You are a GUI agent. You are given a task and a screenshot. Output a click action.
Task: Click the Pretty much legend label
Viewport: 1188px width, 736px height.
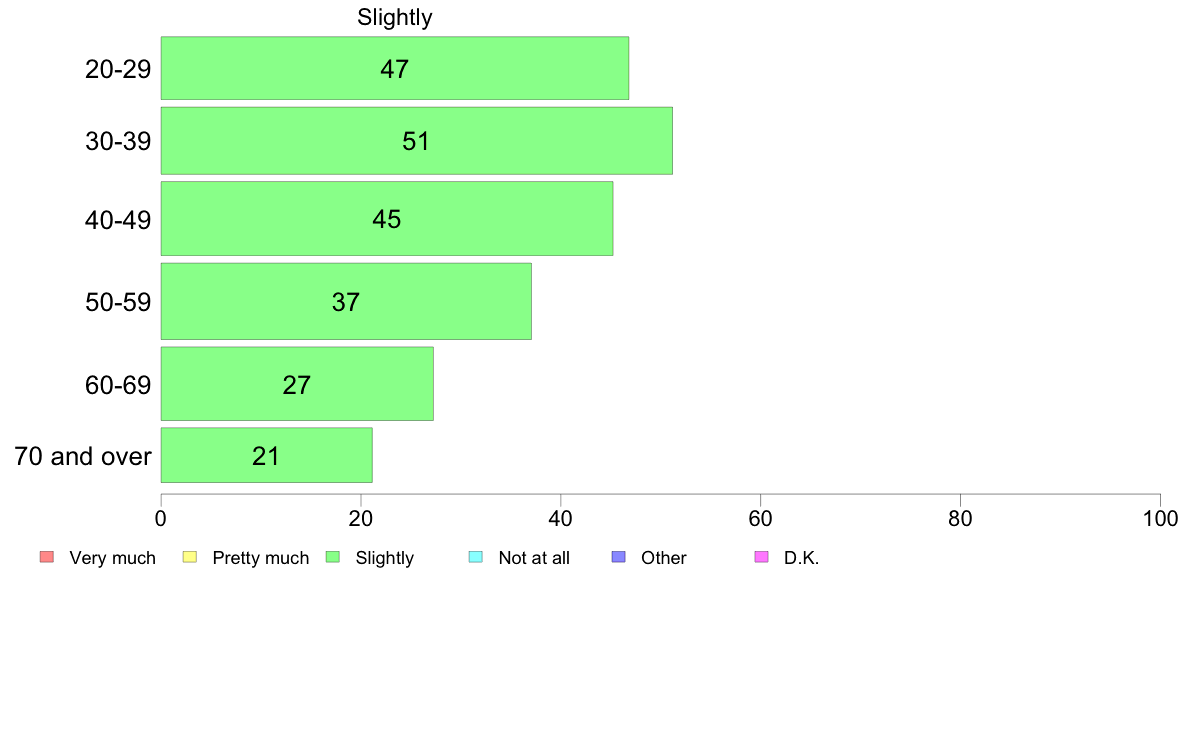pos(261,558)
